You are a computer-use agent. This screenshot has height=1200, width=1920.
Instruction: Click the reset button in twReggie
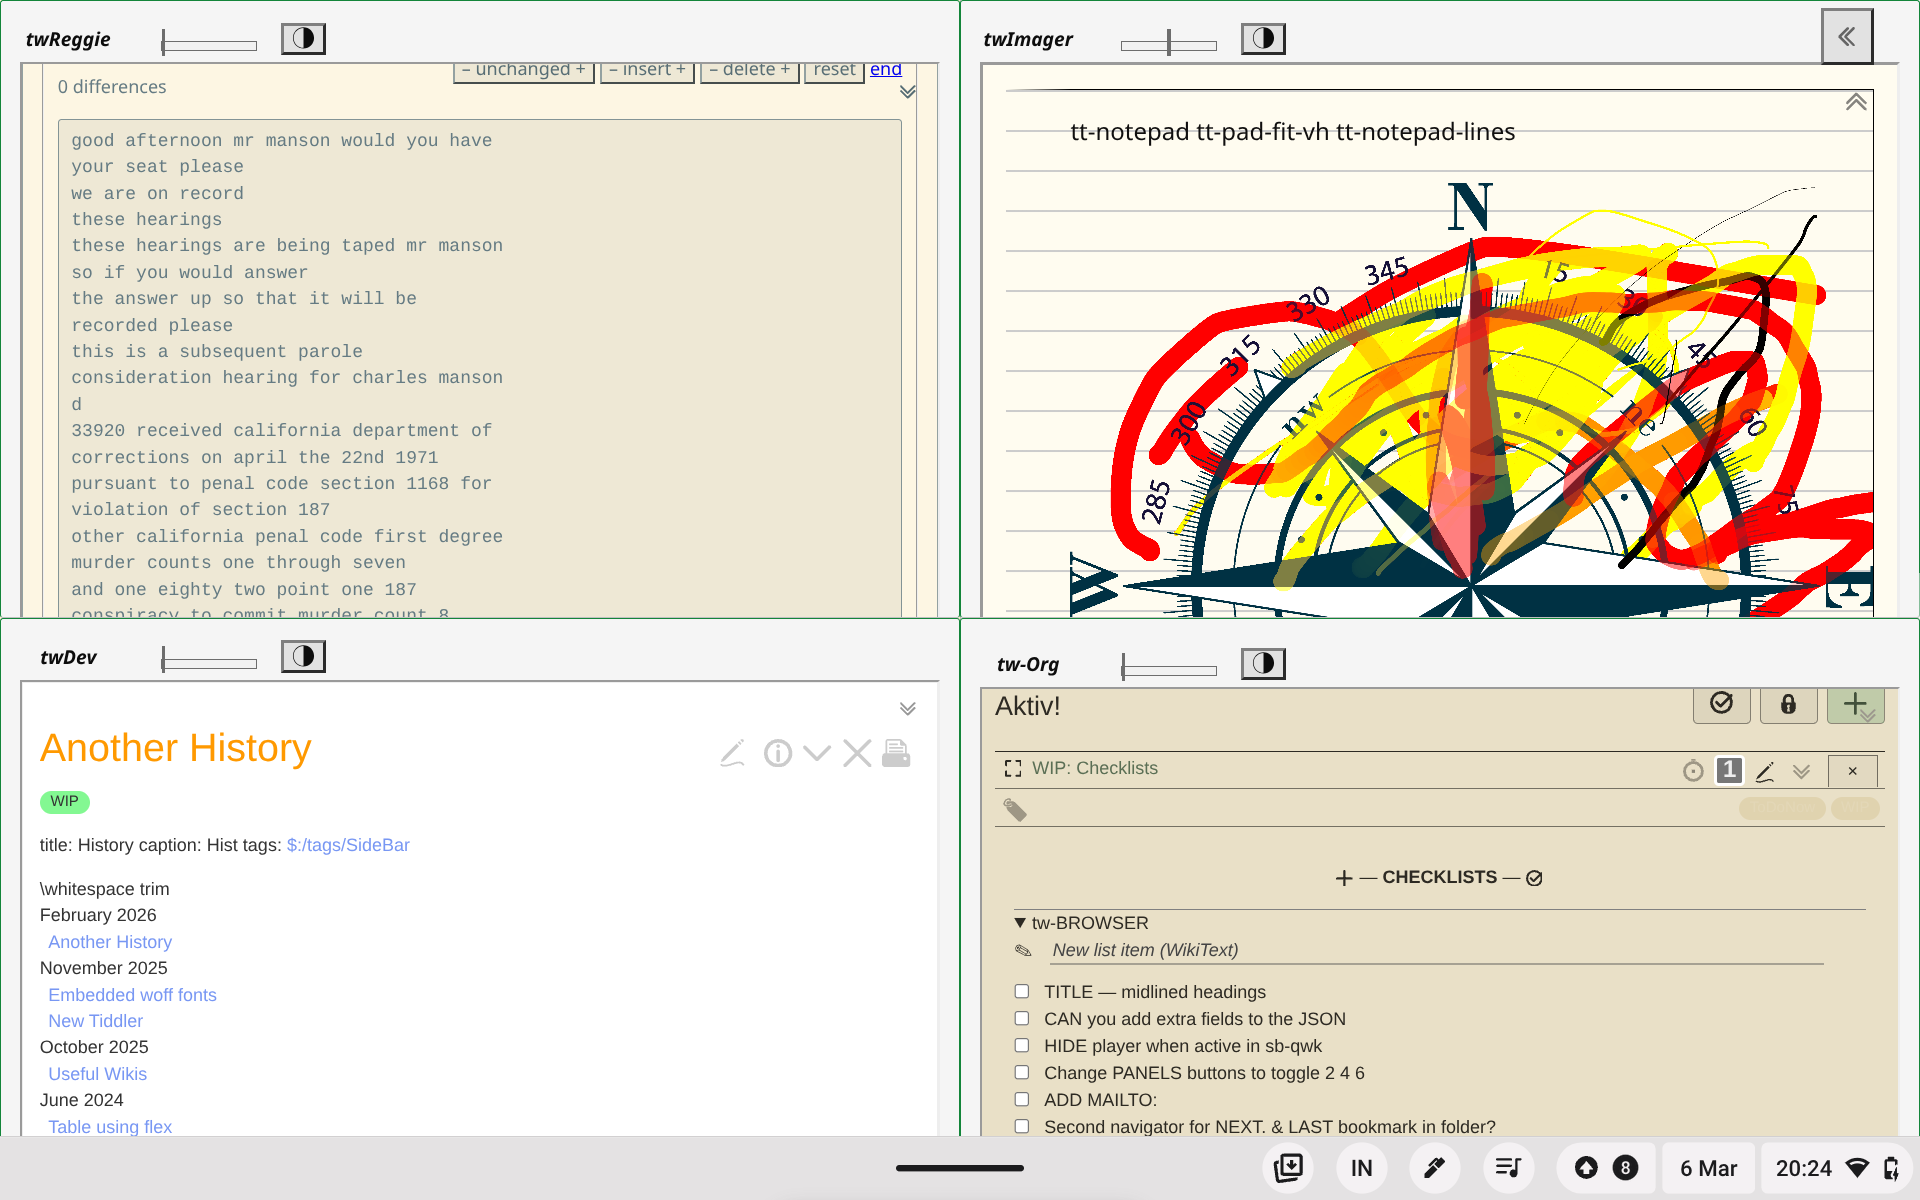[x=833, y=70]
